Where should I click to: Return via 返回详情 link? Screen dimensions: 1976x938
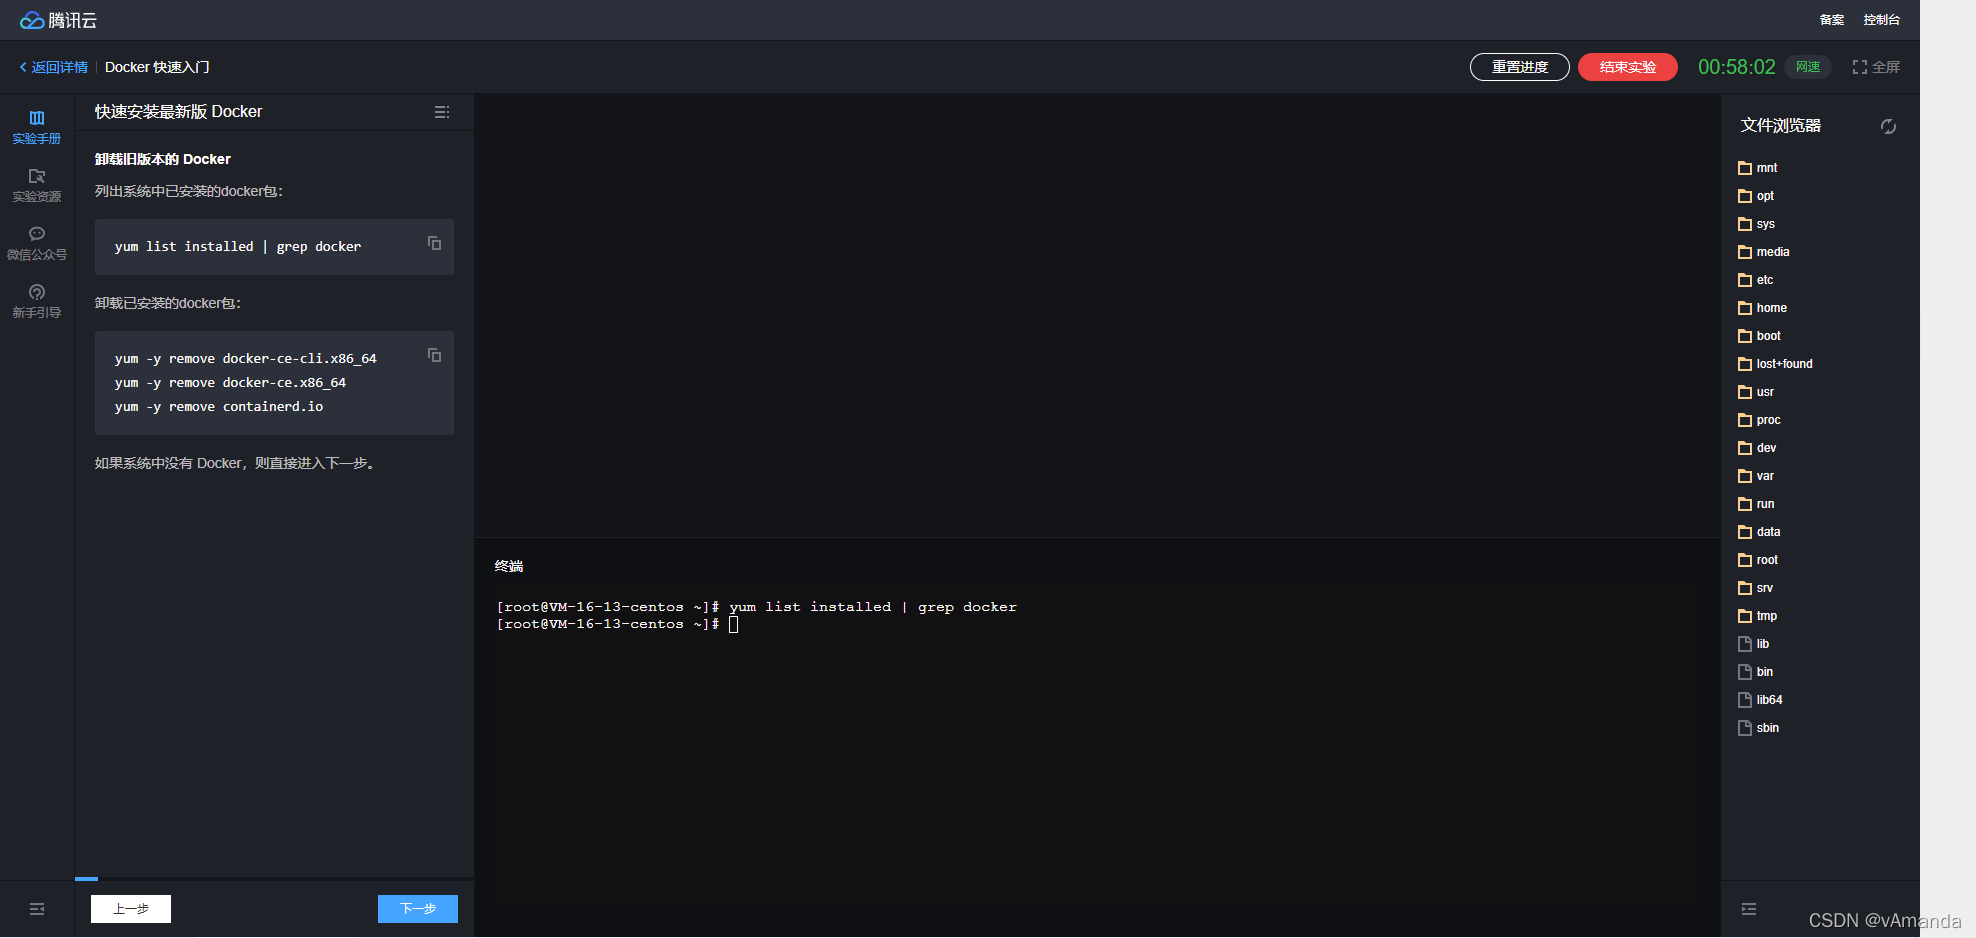(54, 67)
